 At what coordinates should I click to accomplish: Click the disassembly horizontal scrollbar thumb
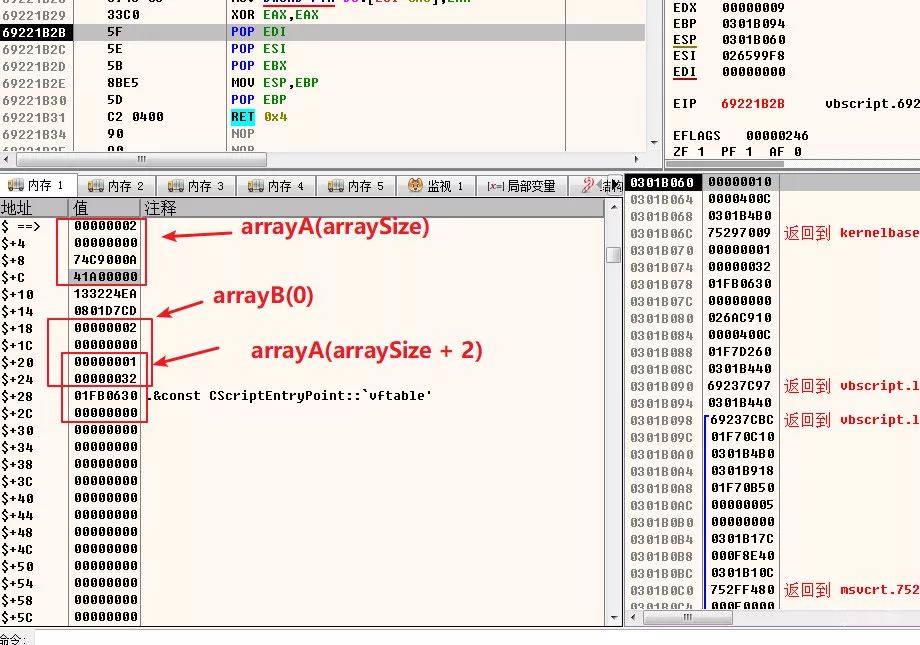[141, 159]
